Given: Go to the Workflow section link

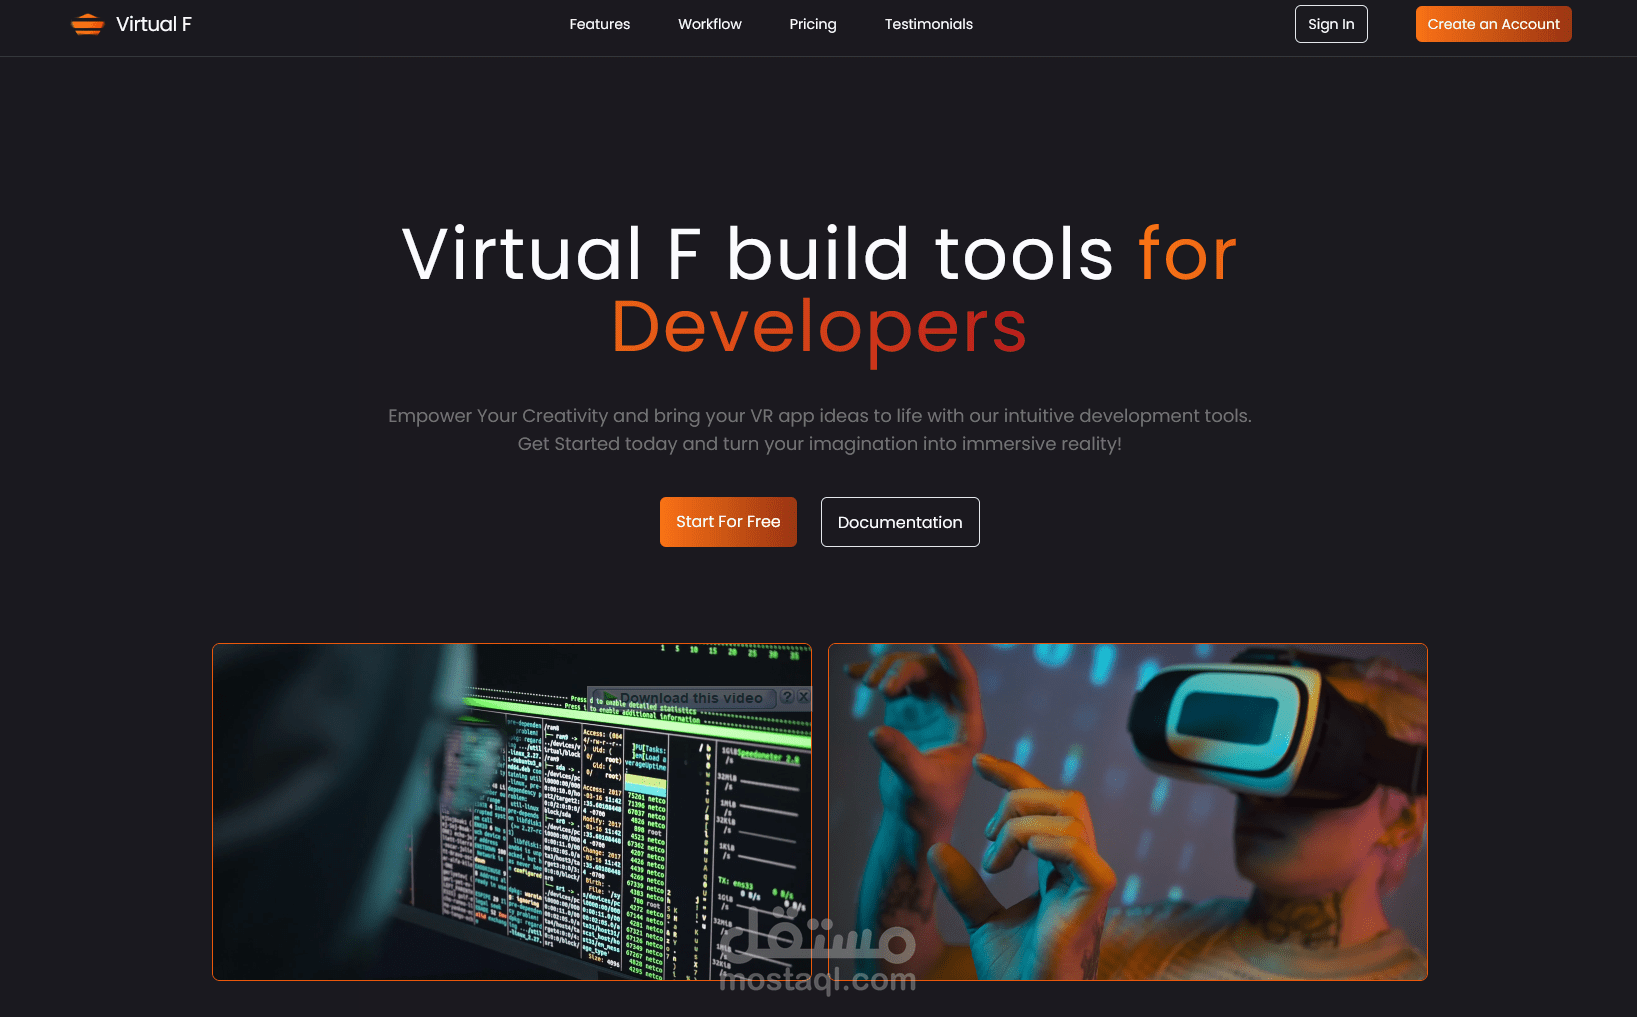Looking at the screenshot, I should point(710,24).
